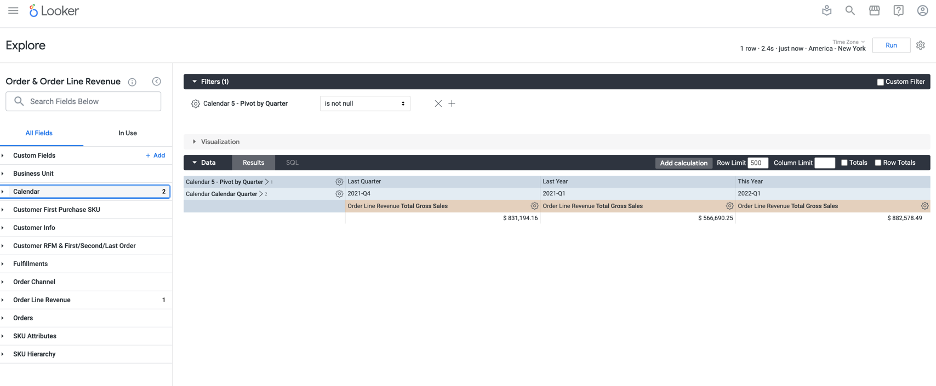This screenshot has width=936, height=386.
Task: Open gear of Calendar Calendar Quarter header
Action: coord(339,194)
